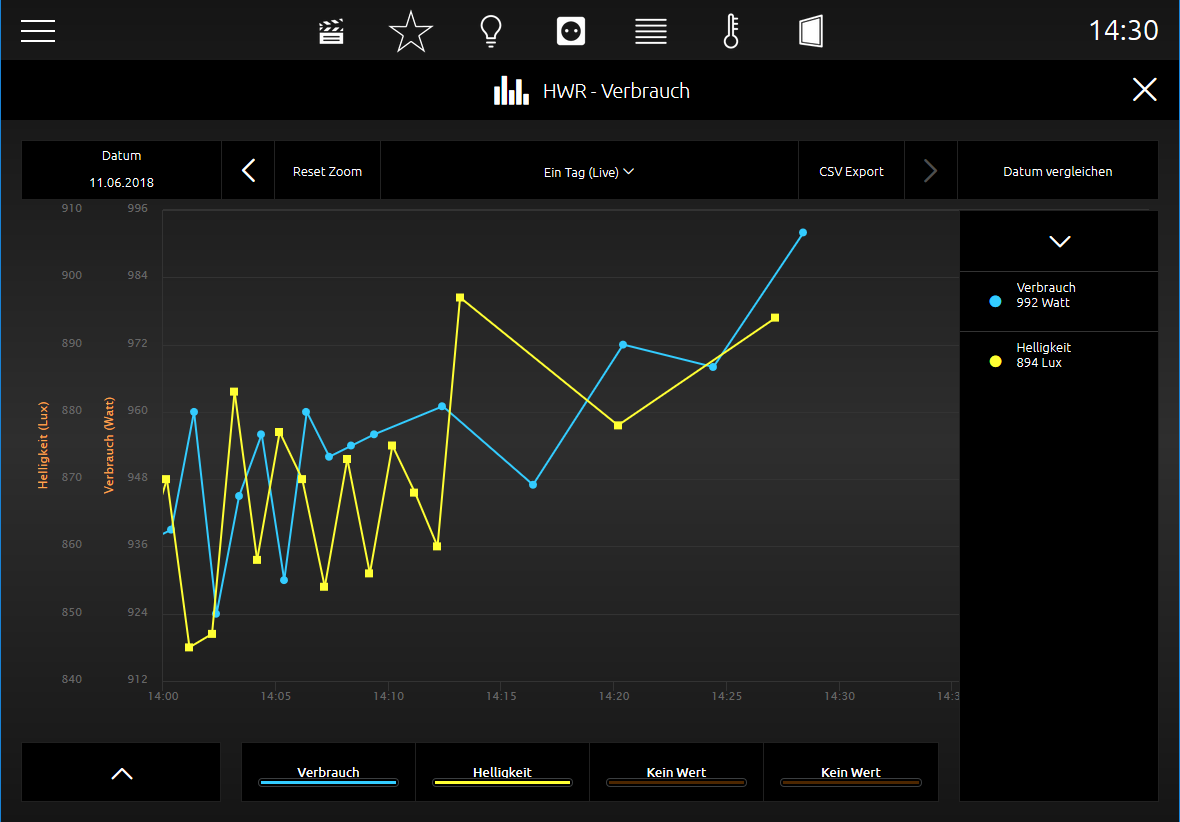Open the scenes clapperboard icon
1180x822 pixels.
(331, 32)
